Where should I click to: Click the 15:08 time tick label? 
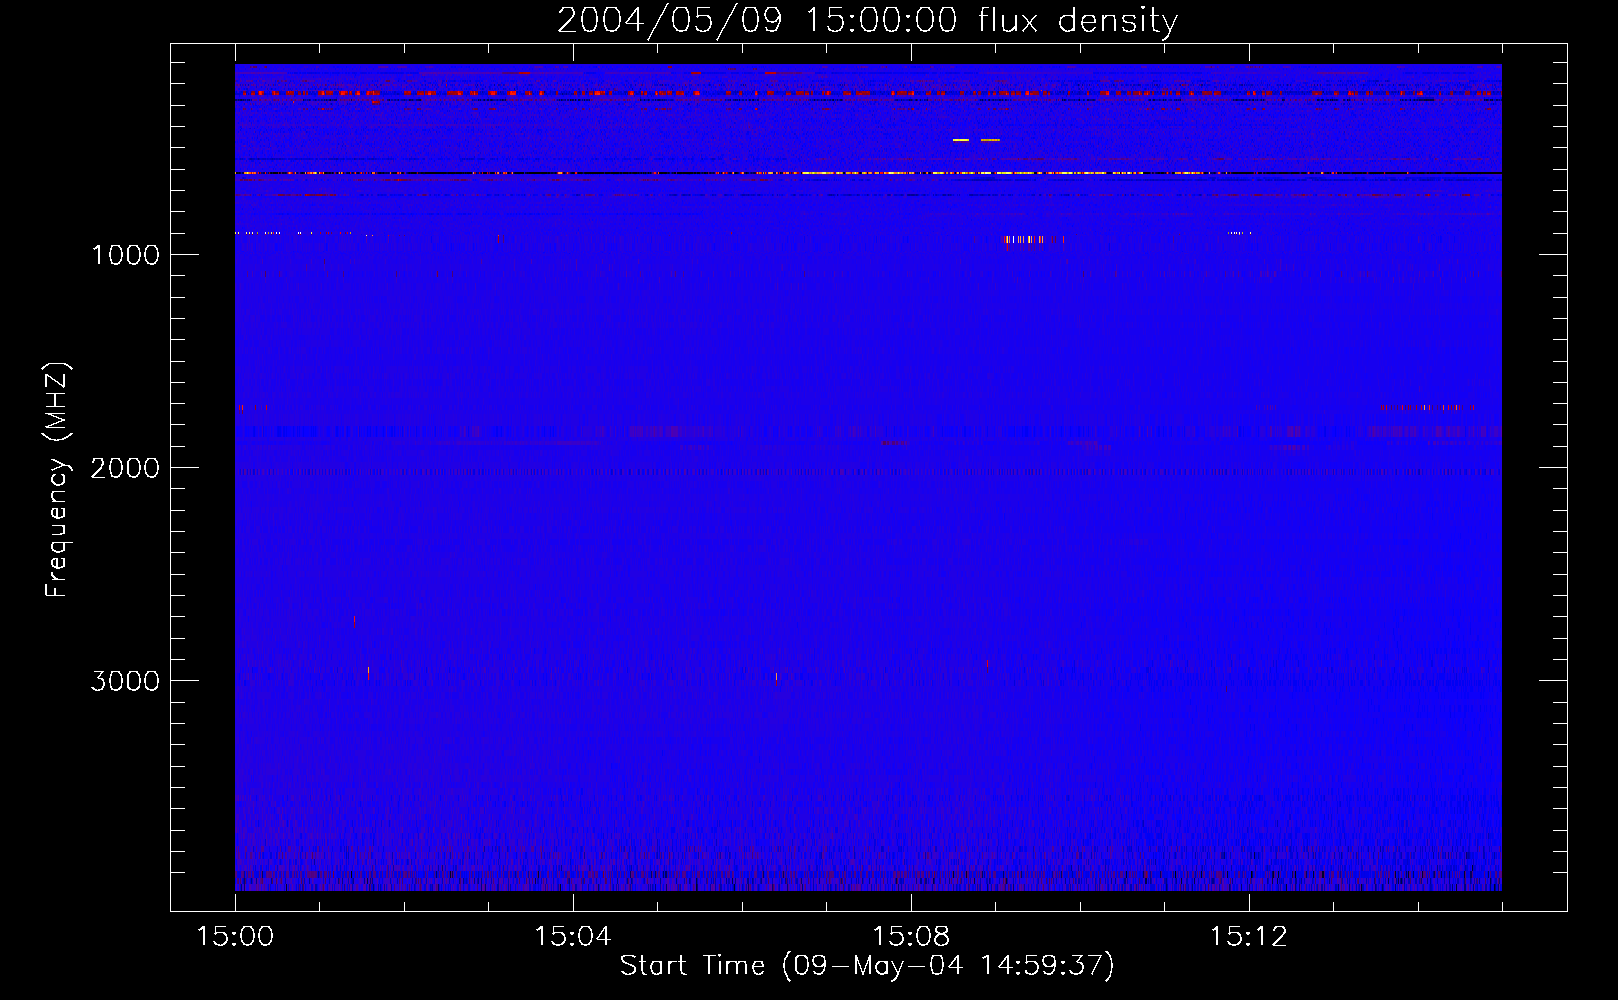coord(910,937)
